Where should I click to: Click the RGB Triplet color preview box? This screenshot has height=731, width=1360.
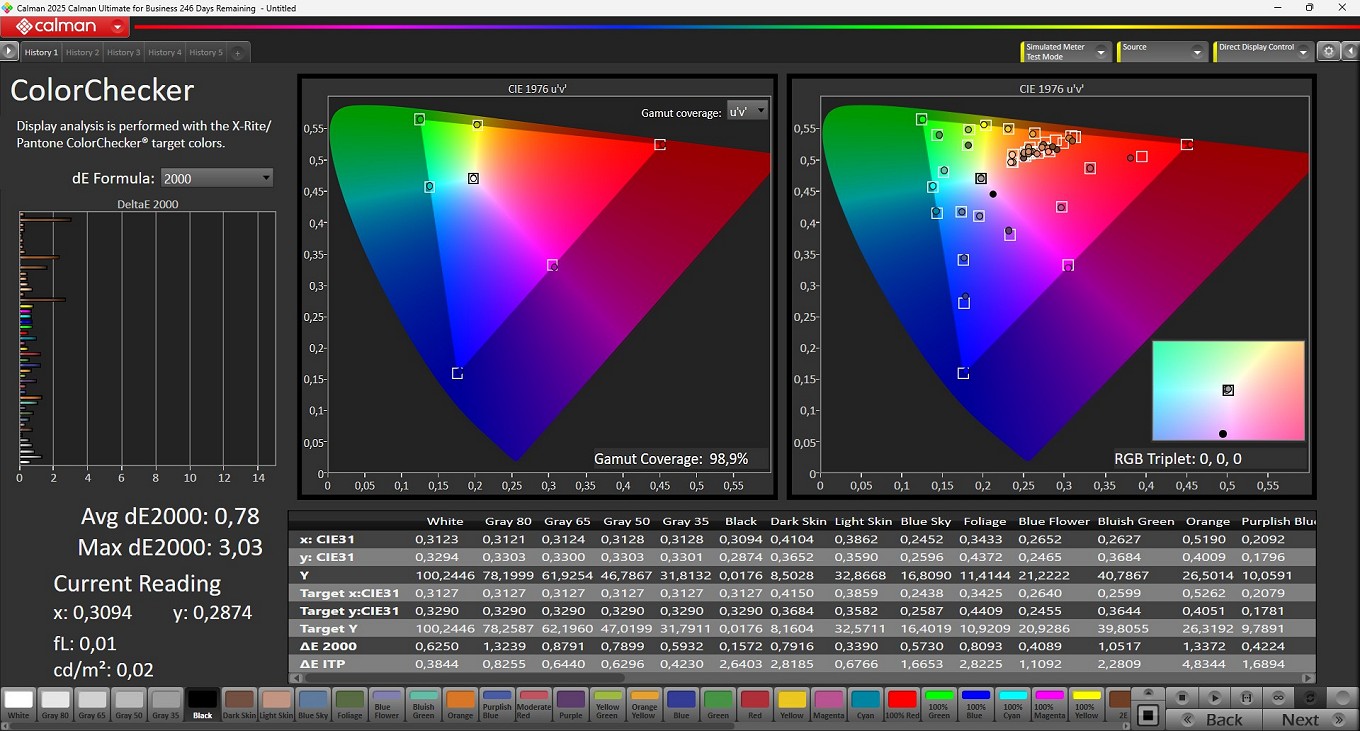point(1228,391)
